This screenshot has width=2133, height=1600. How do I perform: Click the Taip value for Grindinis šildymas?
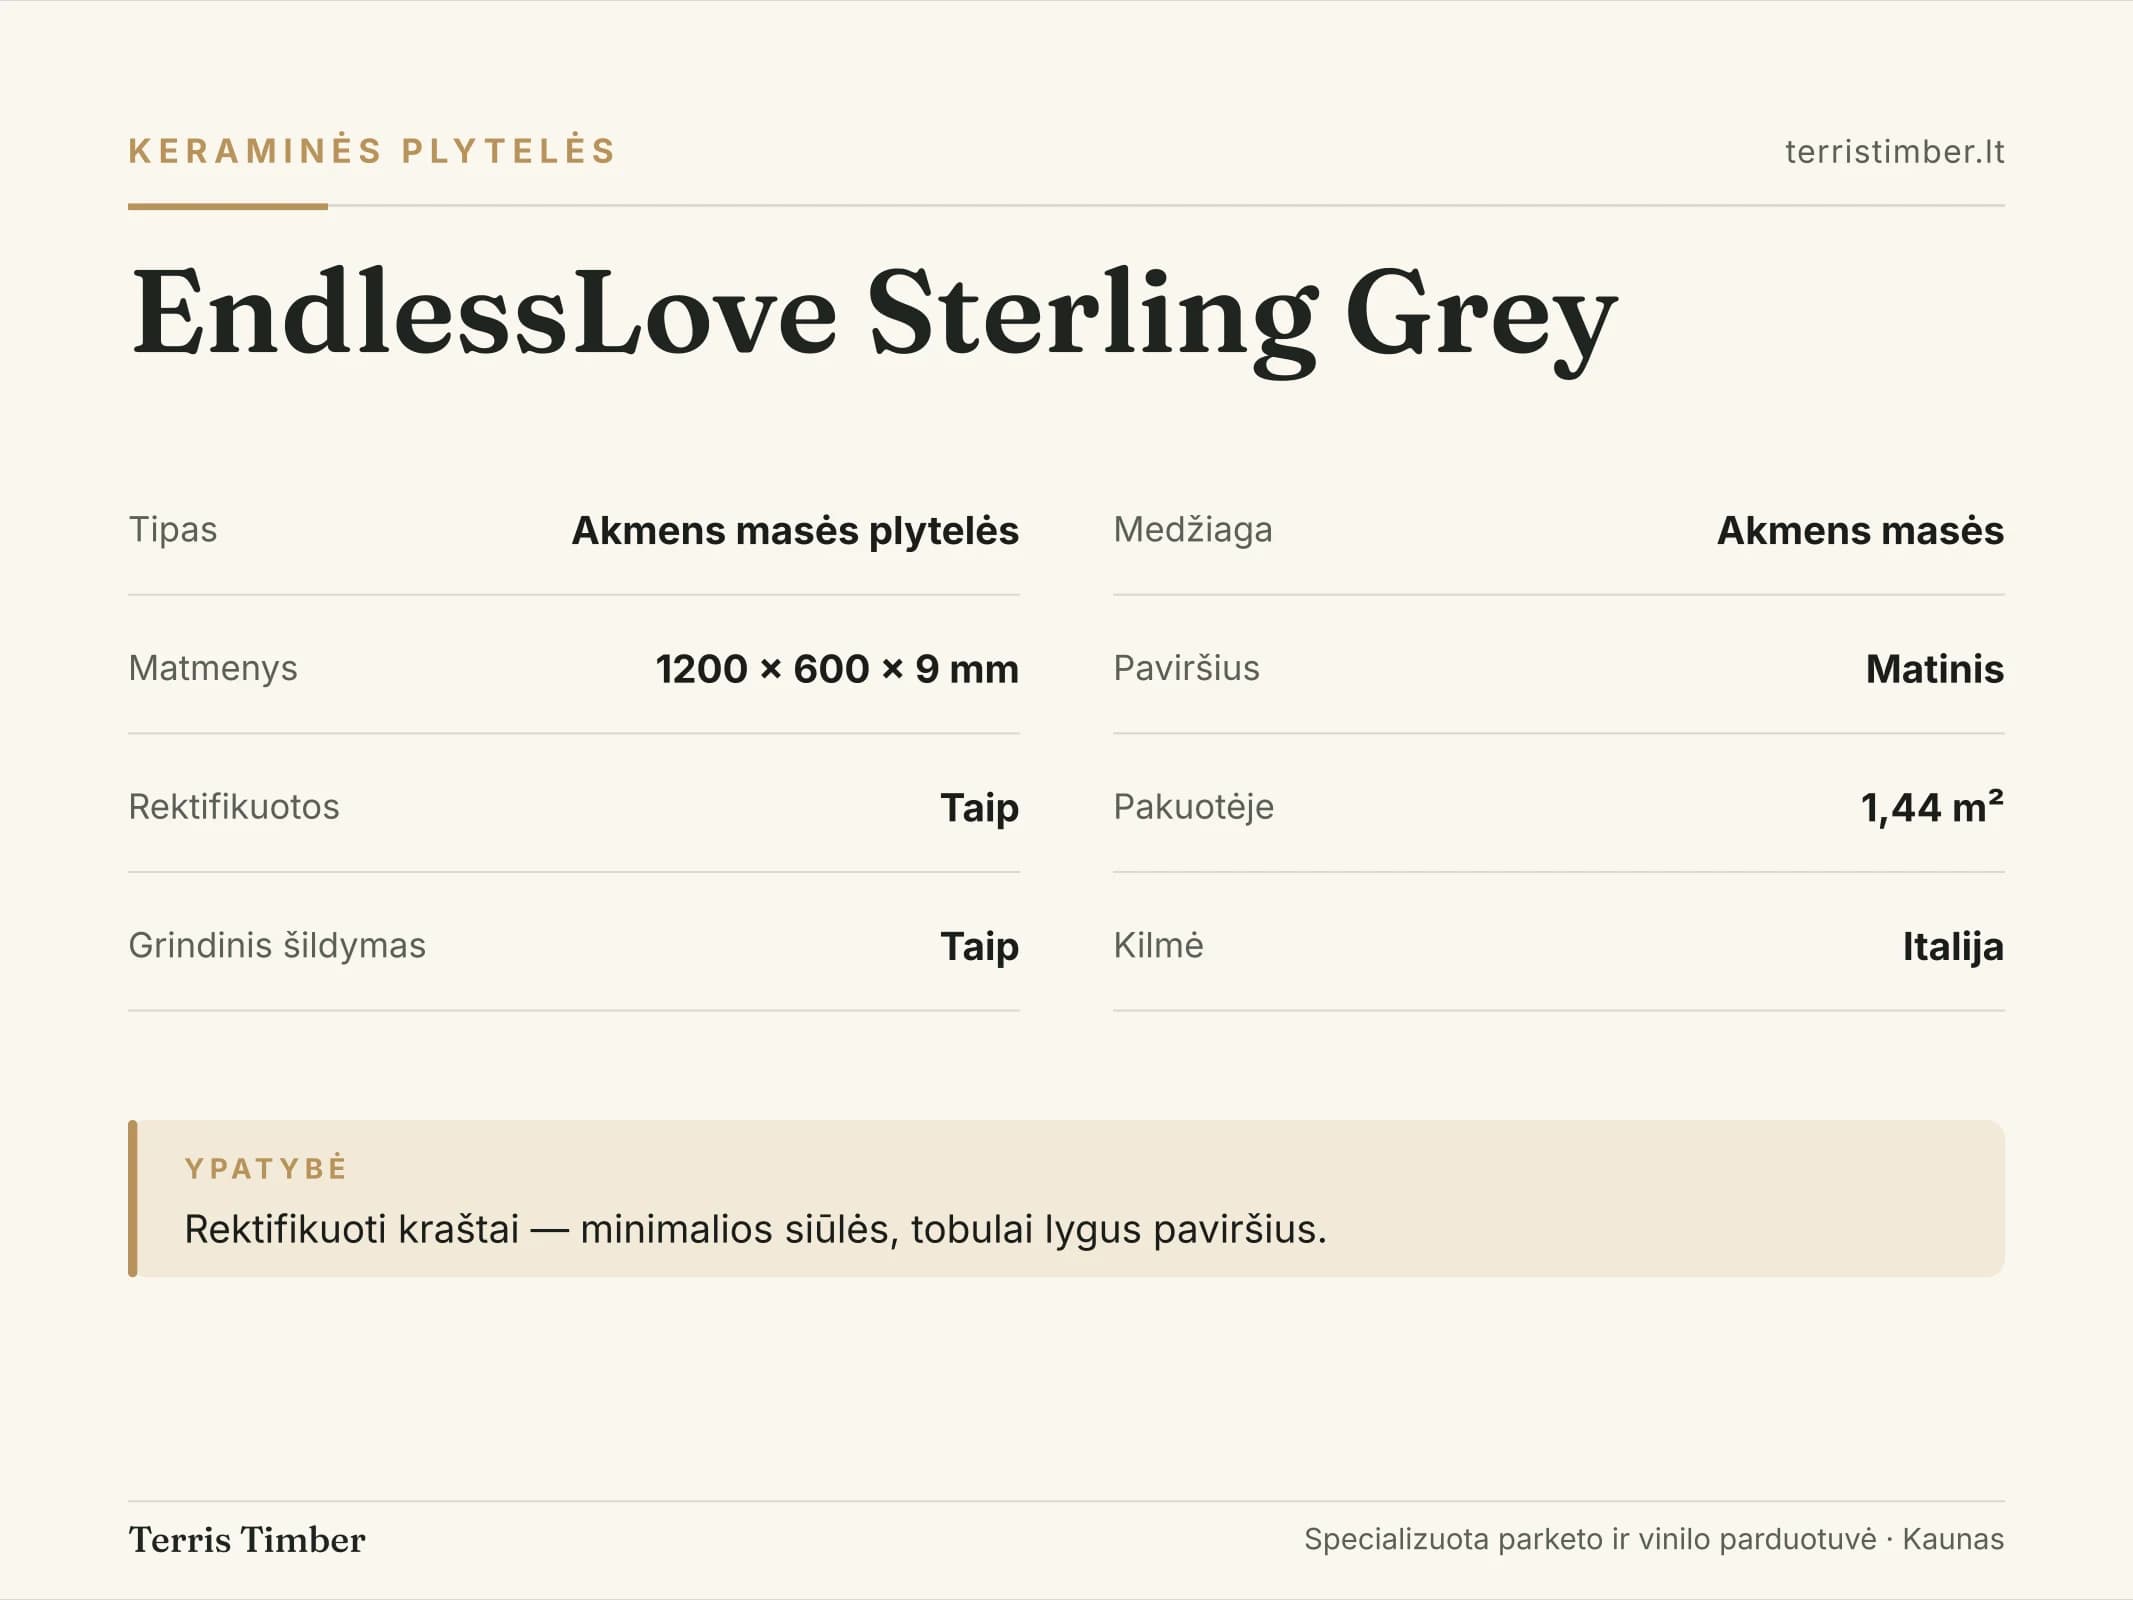pyautogui.click(x=979, y=947)
